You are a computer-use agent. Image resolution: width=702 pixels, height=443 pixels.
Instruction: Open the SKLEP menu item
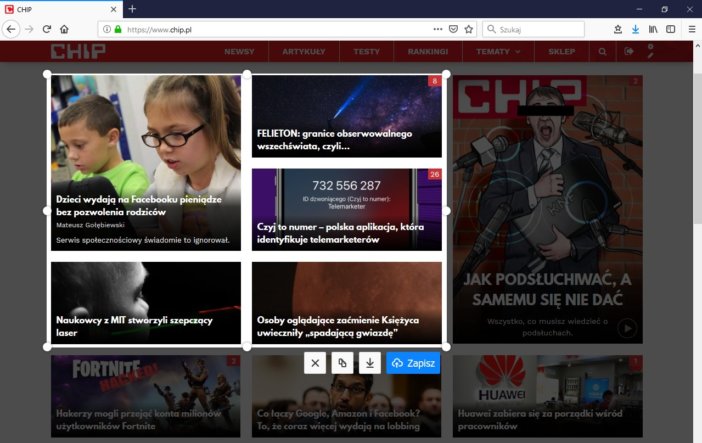point(561,52)
